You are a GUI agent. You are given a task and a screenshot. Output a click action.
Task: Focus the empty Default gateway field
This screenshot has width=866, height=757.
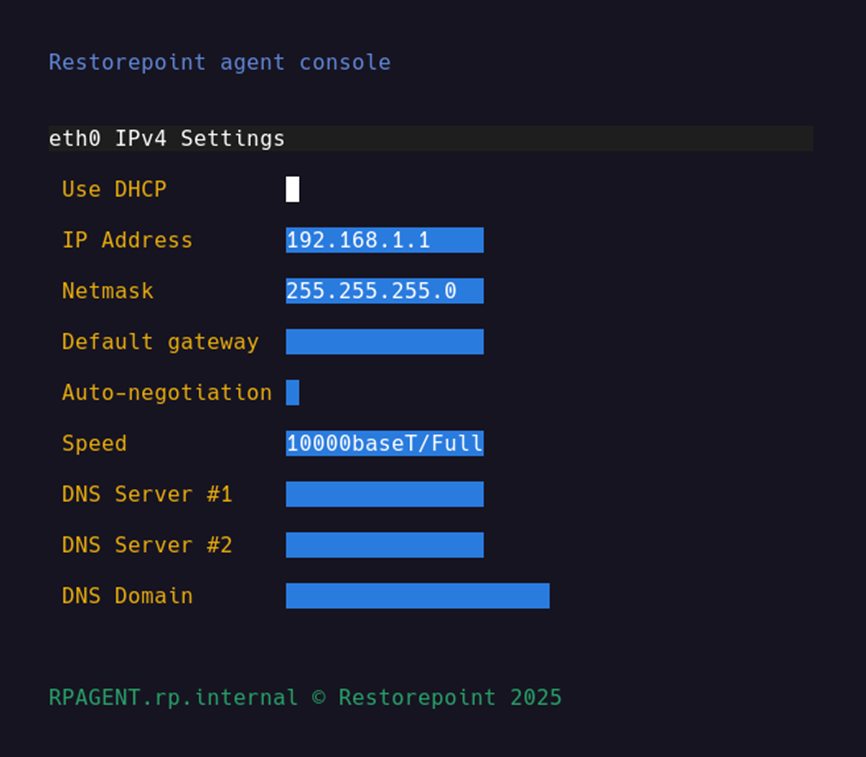tap(384, 342)
